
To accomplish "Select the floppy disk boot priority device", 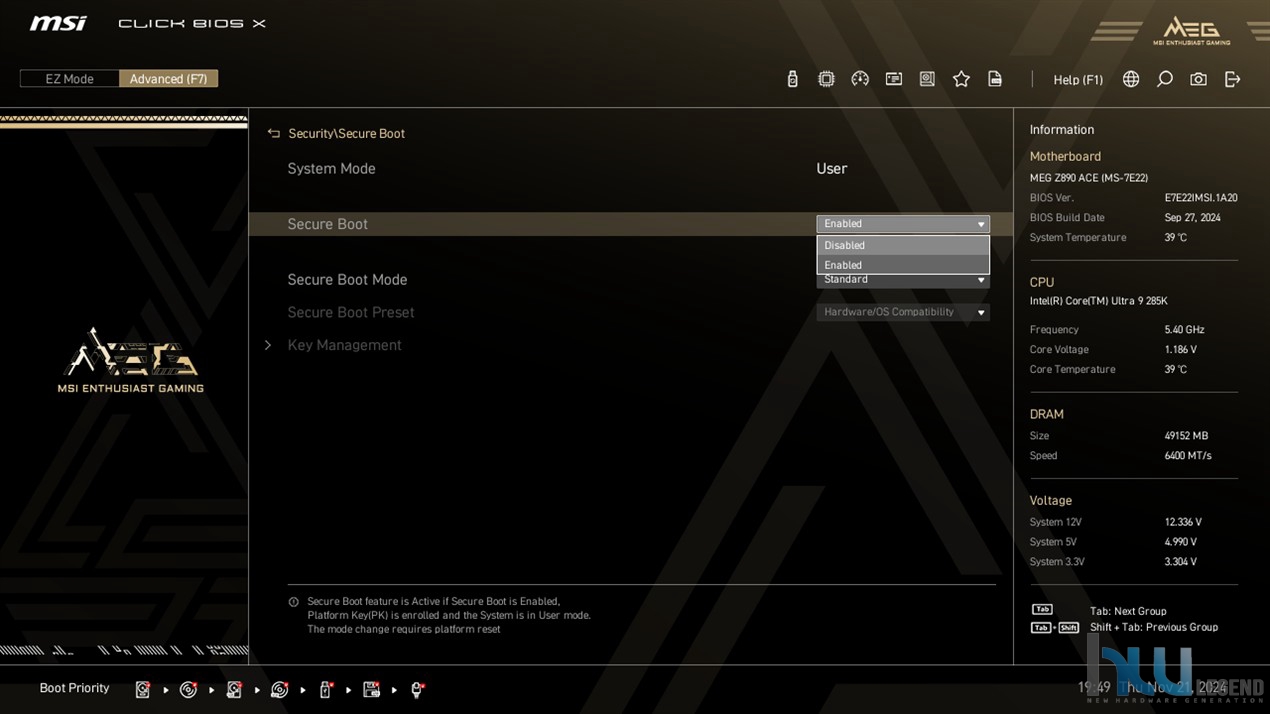I will coord(371,689).
